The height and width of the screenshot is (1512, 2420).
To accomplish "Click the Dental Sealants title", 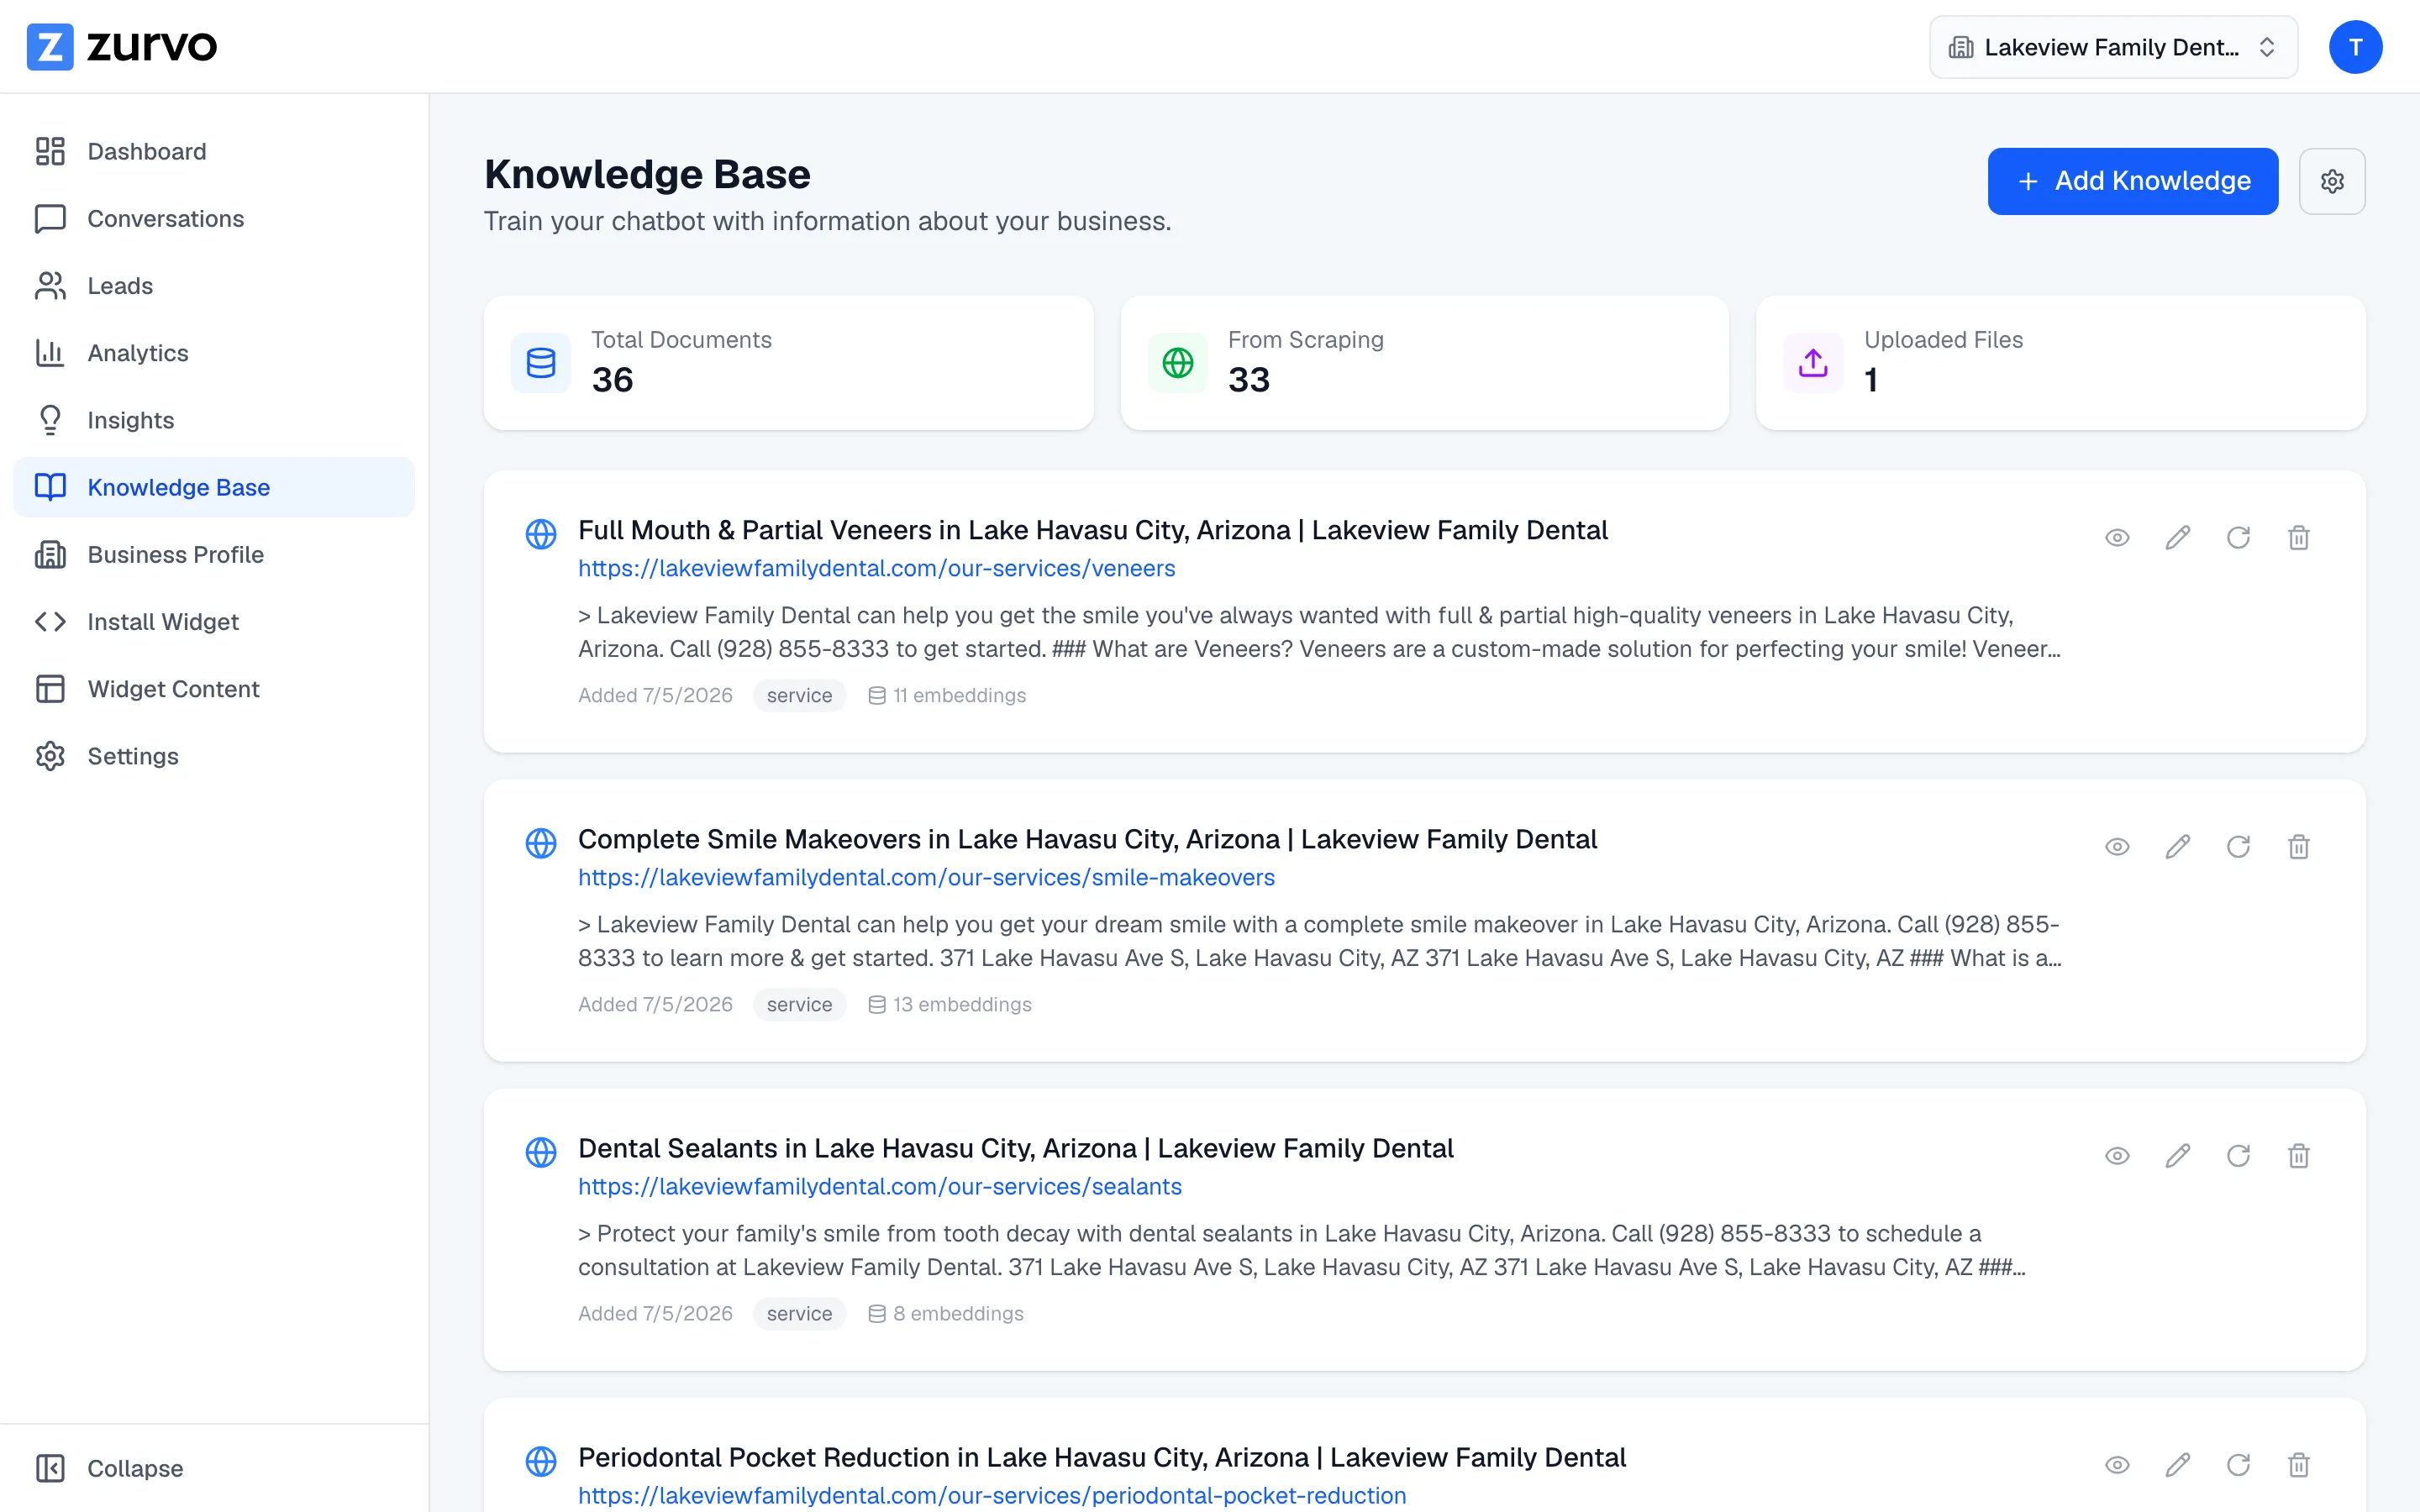I will pyautogui.click(x=1015, y=1148).
